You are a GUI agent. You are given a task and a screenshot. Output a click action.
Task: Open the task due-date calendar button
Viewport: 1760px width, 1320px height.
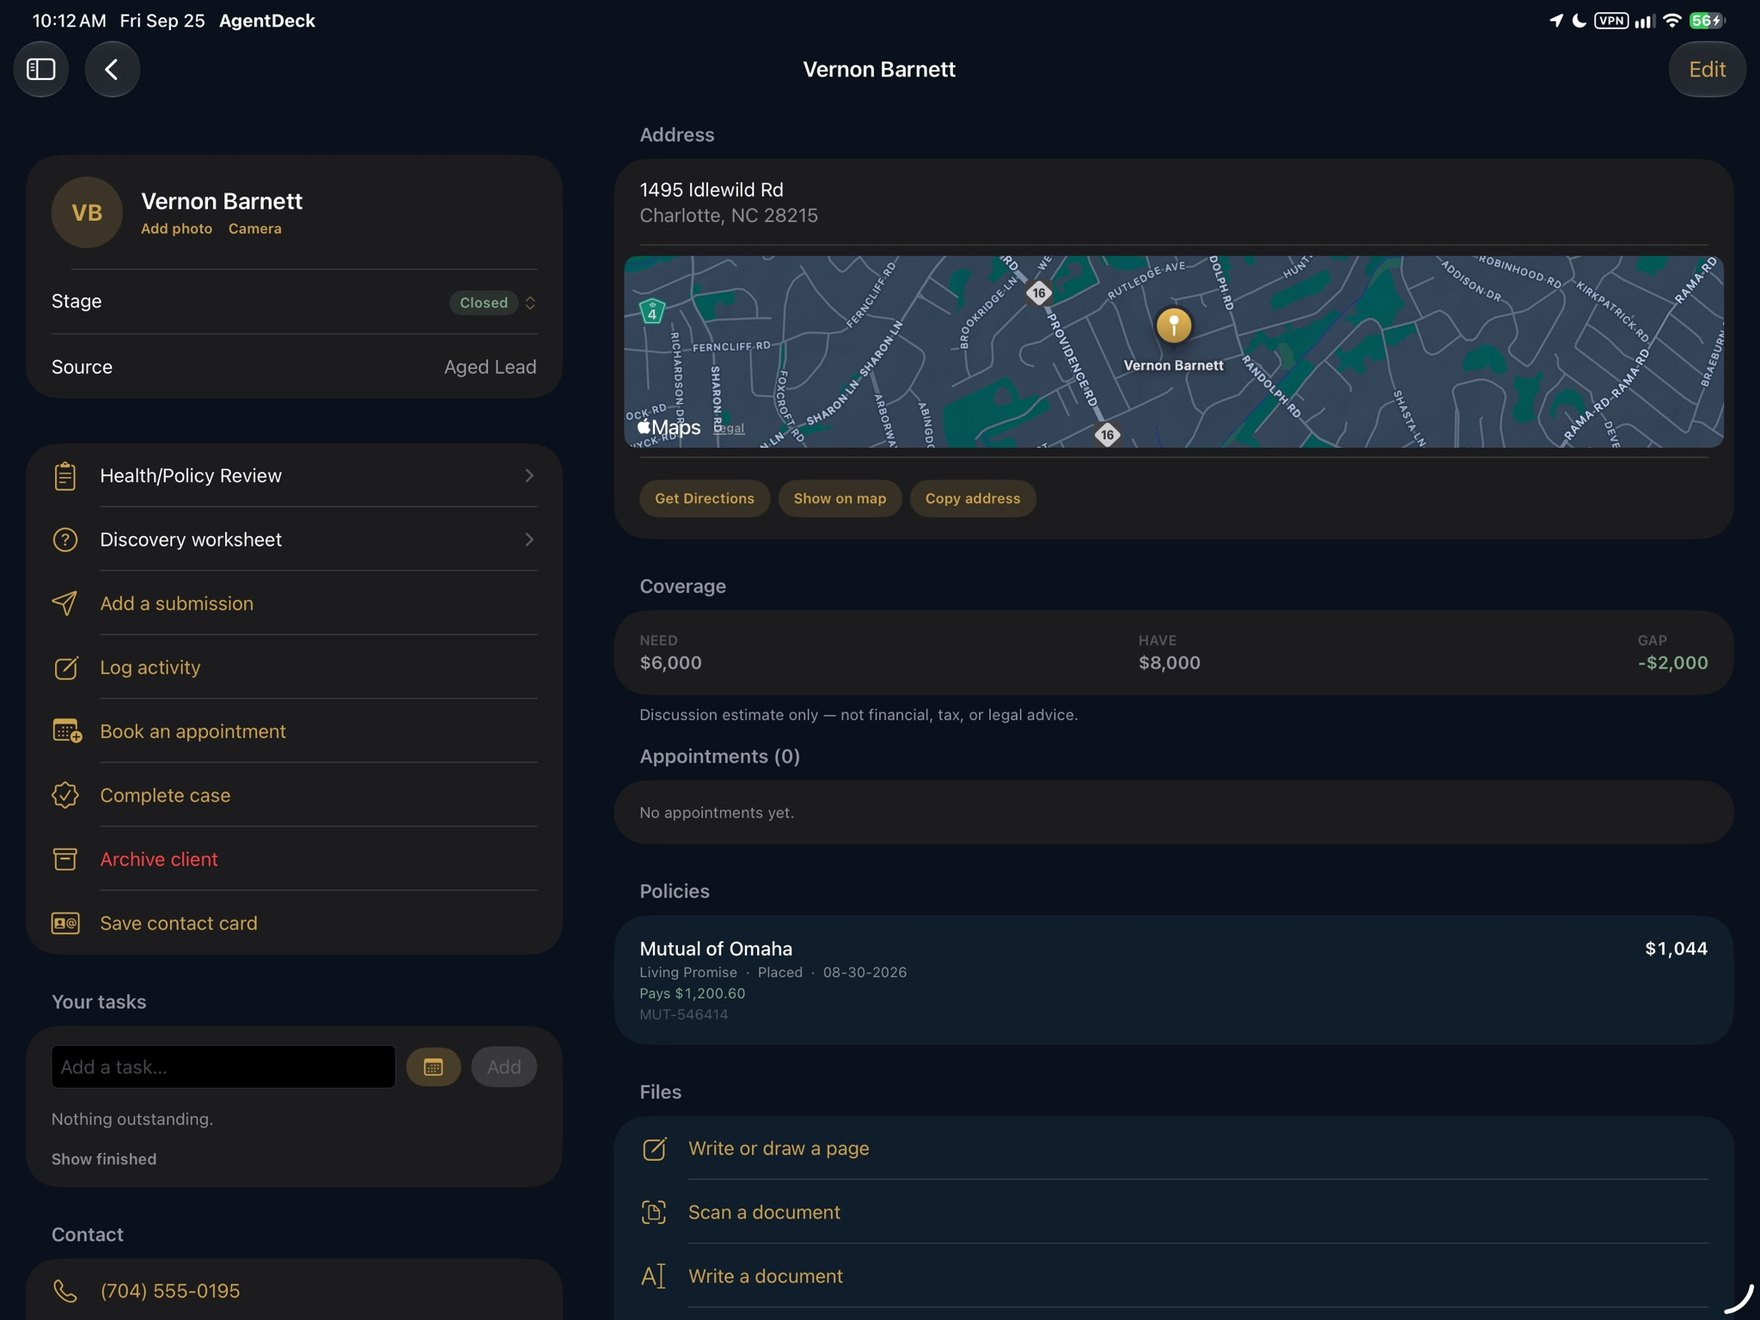pyautogui.click(x=433, y=1067)
